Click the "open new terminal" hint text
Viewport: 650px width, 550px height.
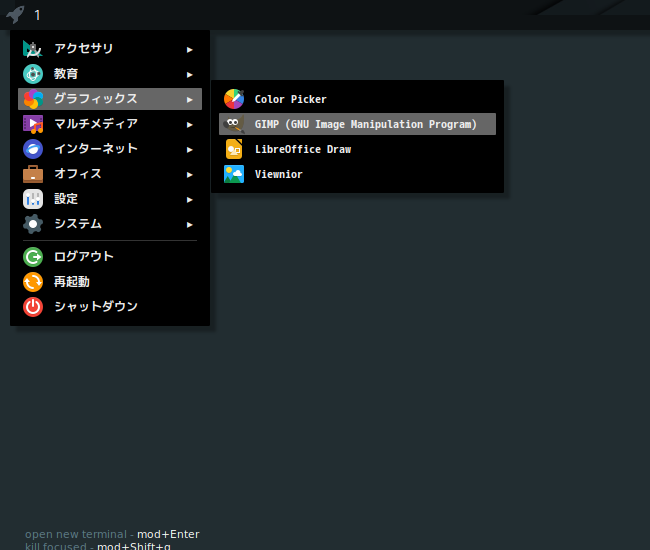[76, 534]
